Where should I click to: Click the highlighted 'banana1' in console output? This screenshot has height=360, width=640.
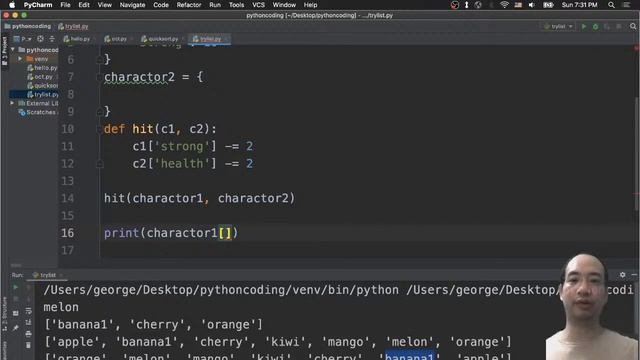coord(409,356)
